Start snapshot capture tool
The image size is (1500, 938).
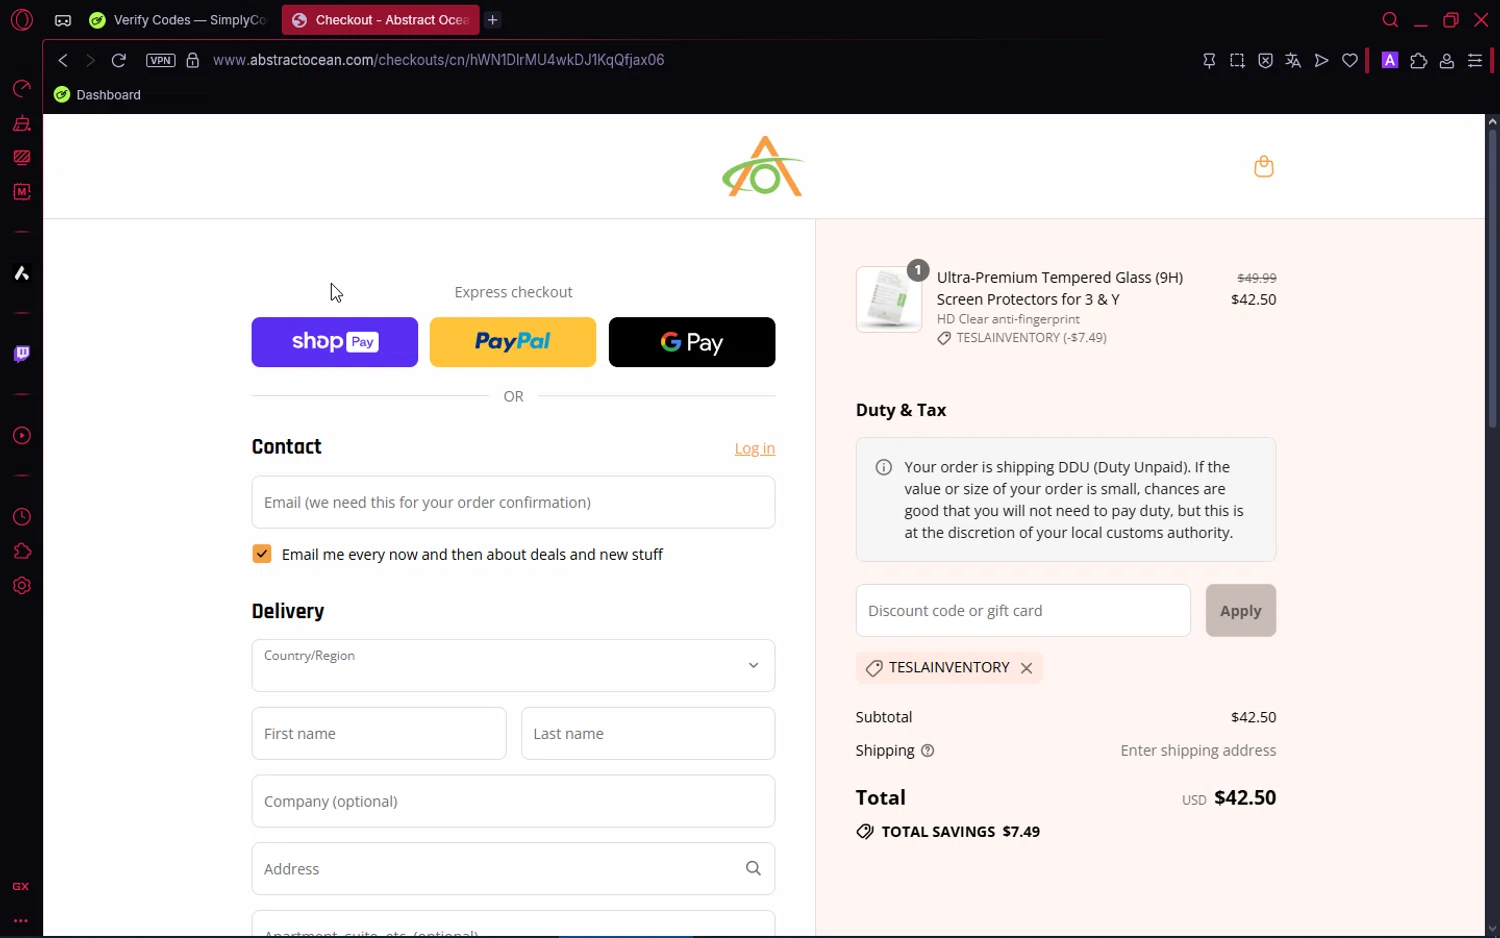(1237, 61)
